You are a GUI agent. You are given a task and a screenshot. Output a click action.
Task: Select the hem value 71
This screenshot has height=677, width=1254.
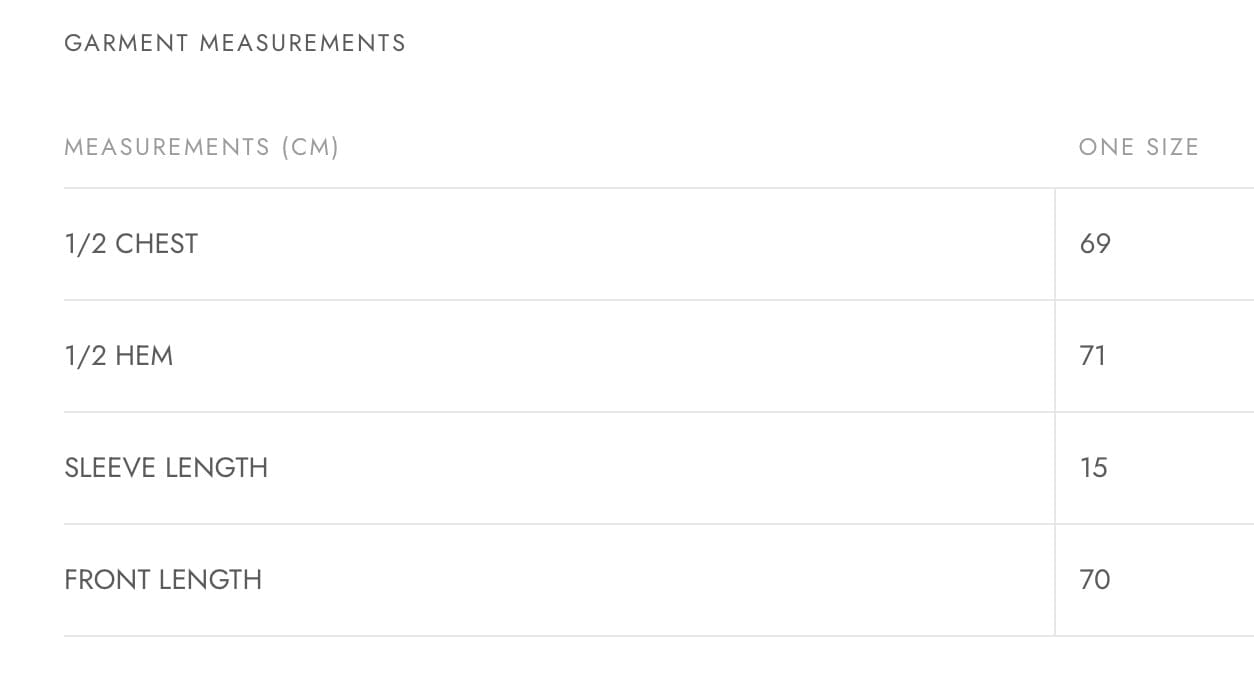point(1093,356)
